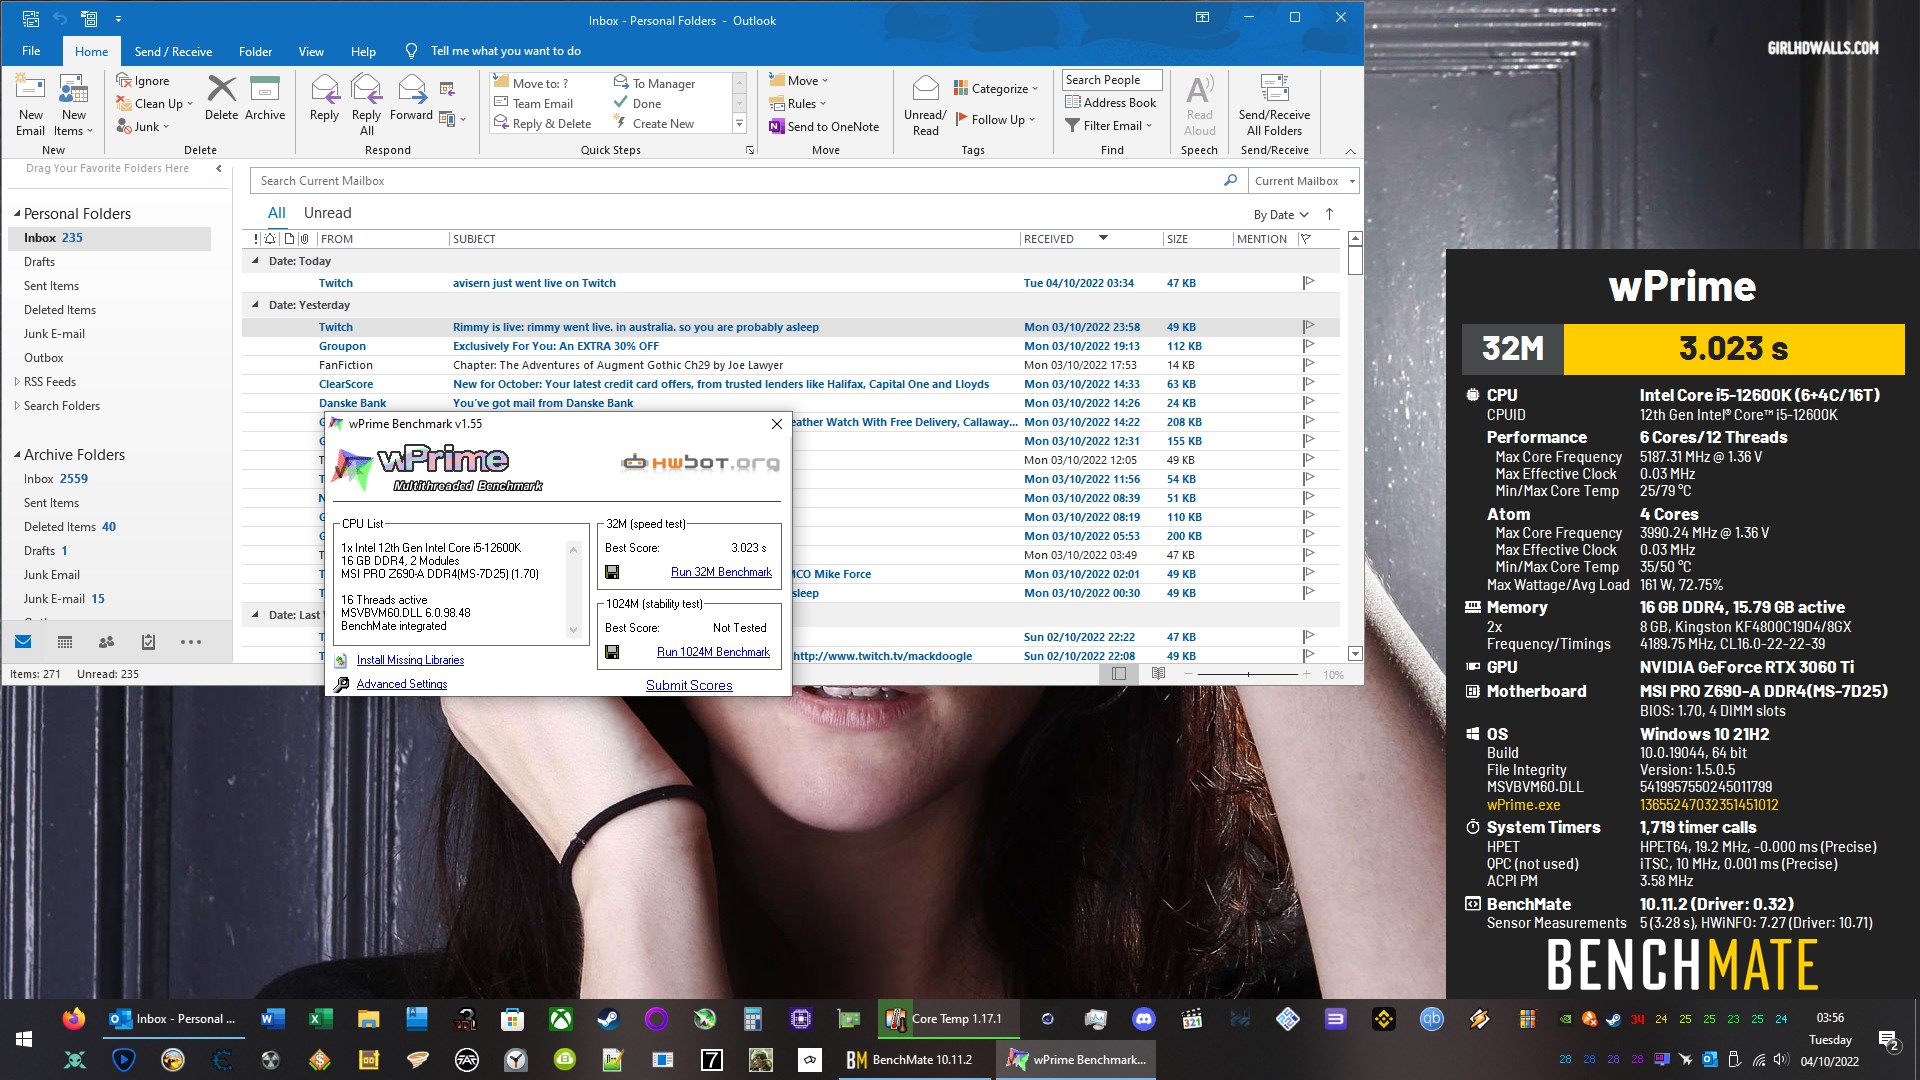Open wPrime Advanced Settings
Screen dimensions: 1920x1080
[x=402, y=684]
